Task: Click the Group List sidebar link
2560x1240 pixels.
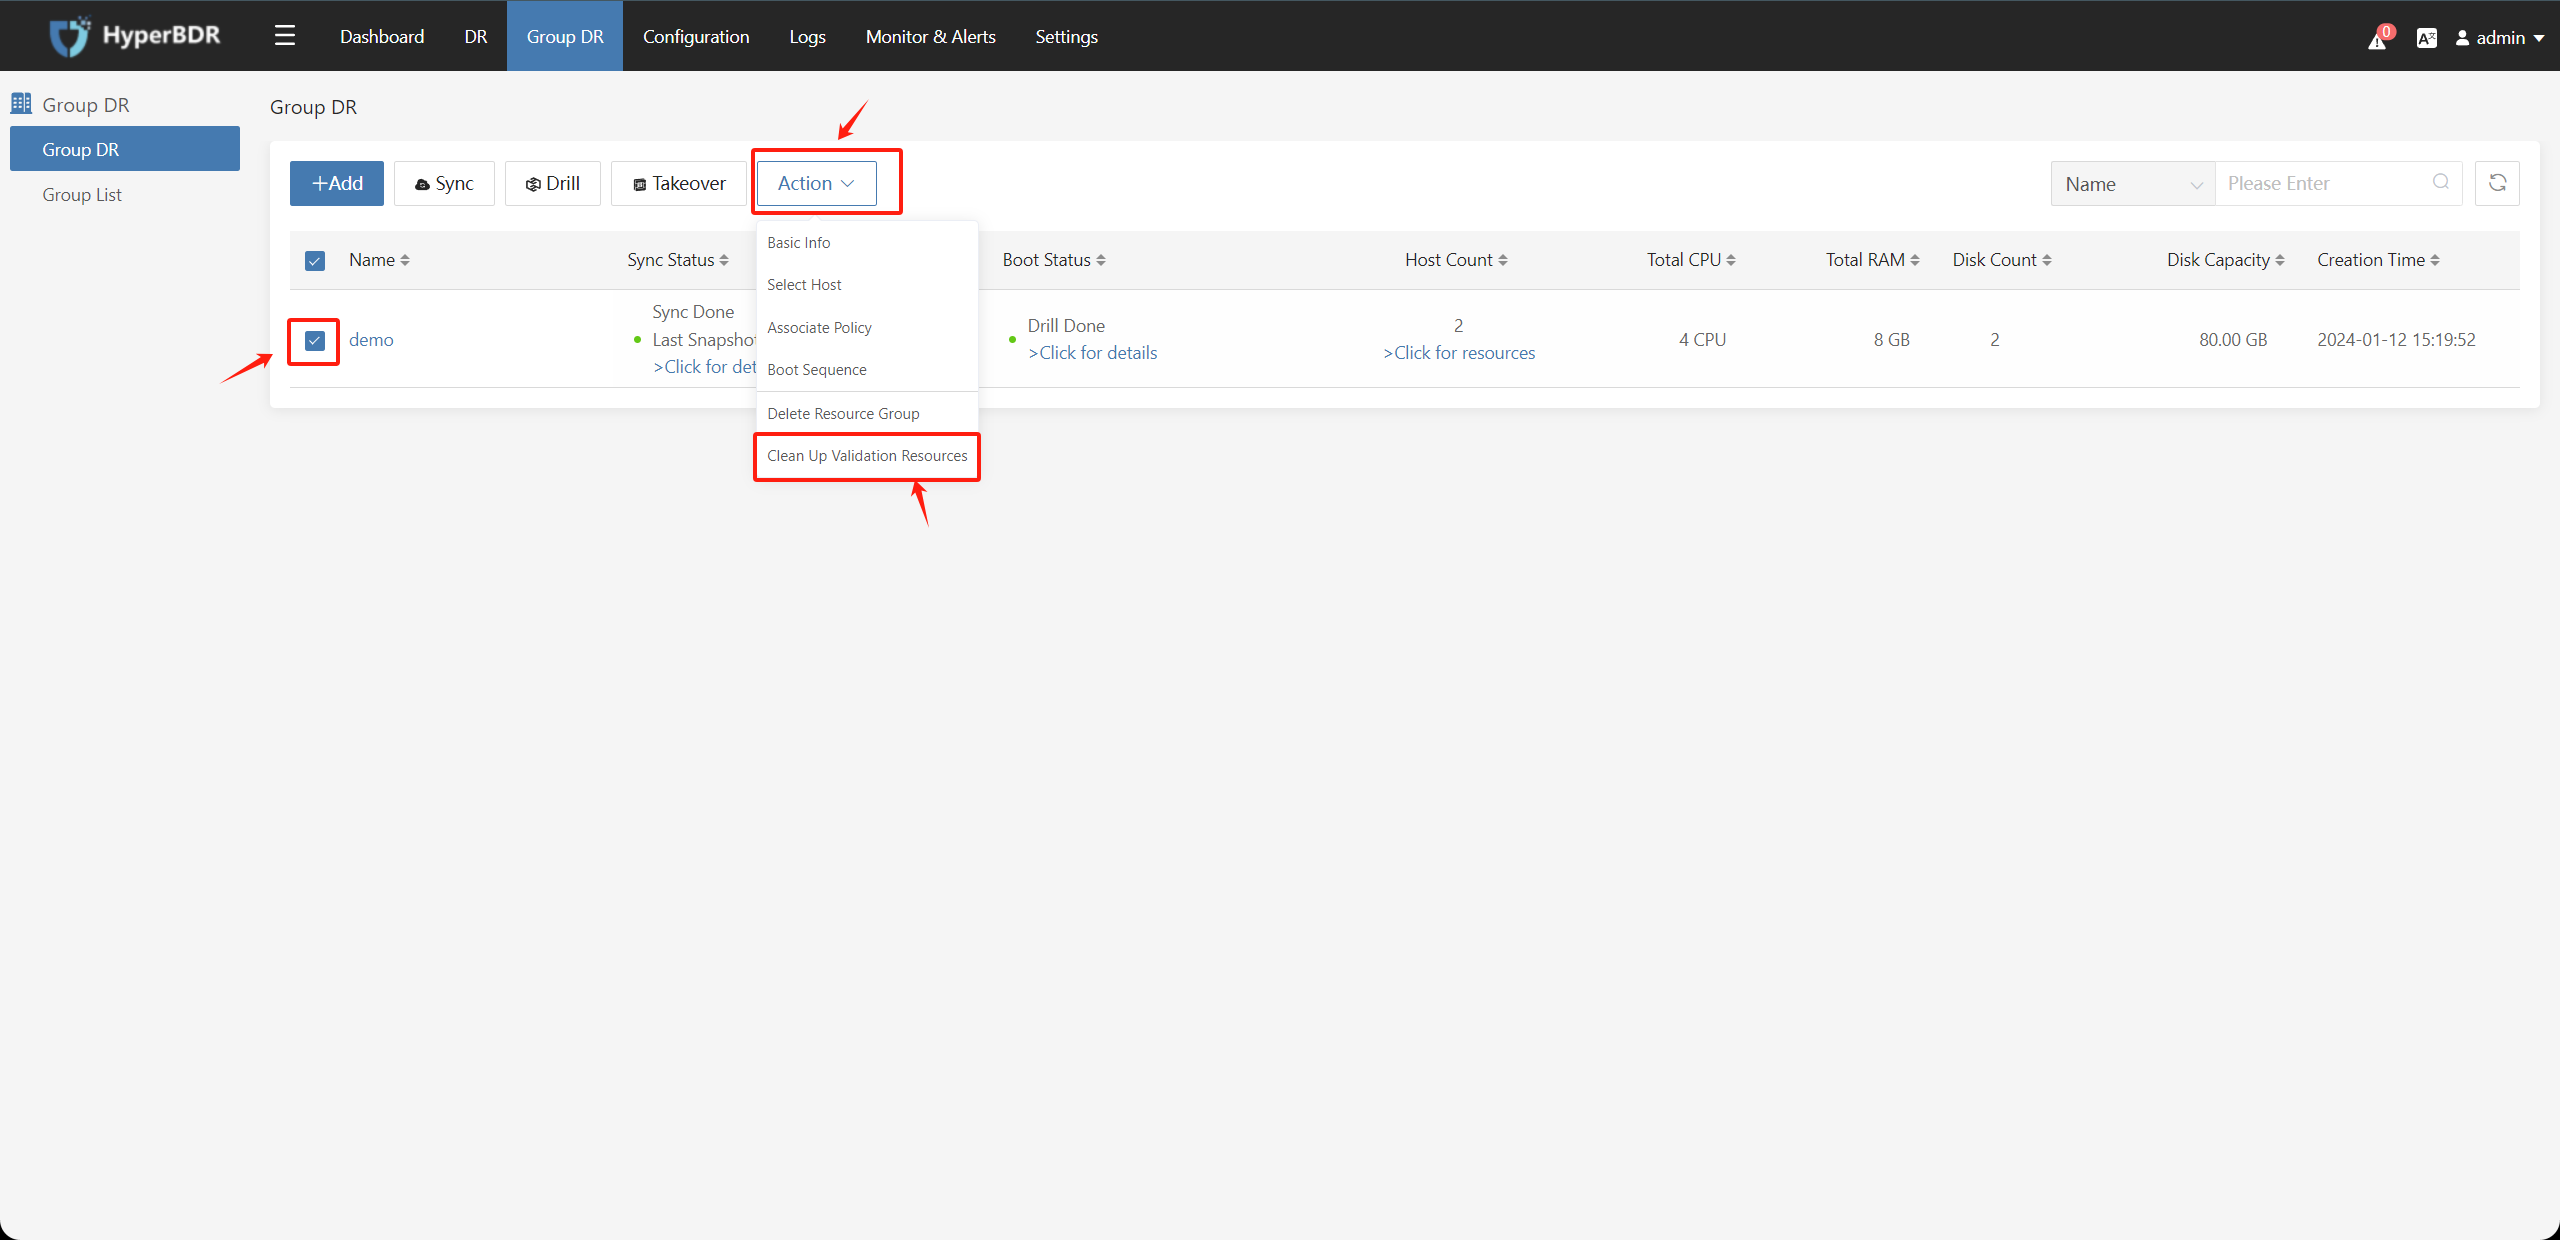Action: pyautogui.click(x=82, y=194)
